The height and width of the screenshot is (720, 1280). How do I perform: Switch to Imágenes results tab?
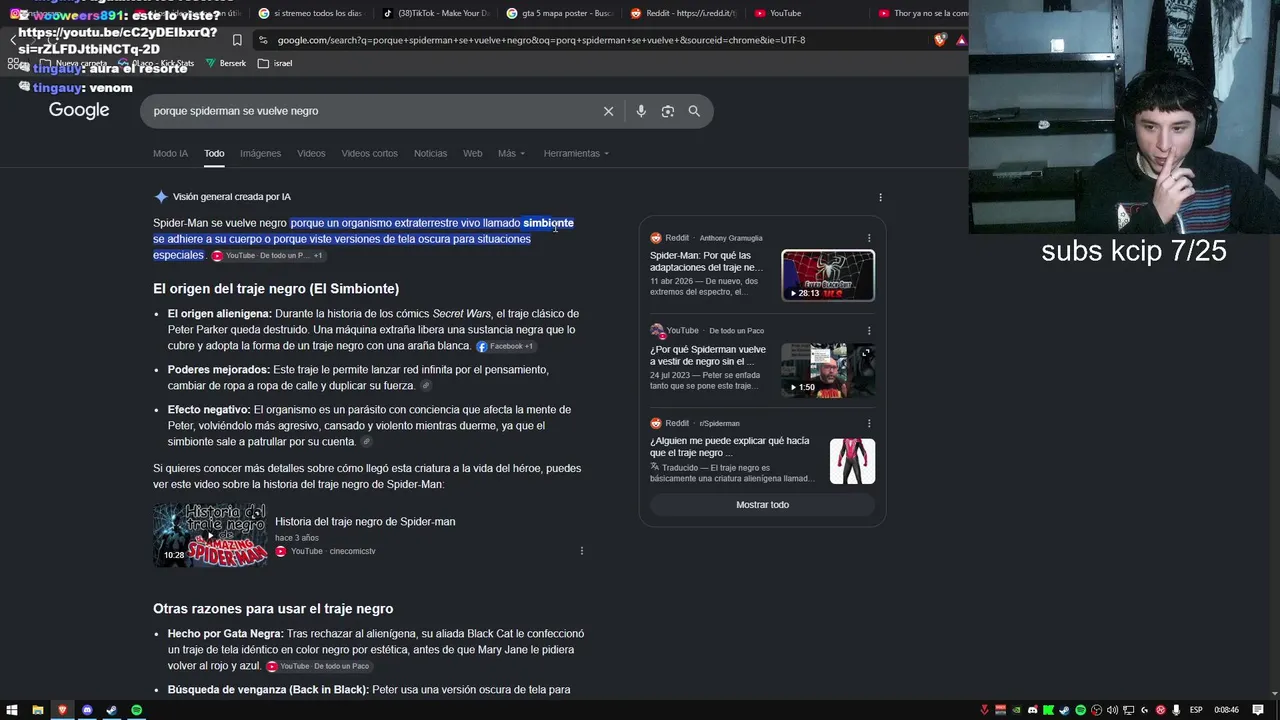[260, 153]
